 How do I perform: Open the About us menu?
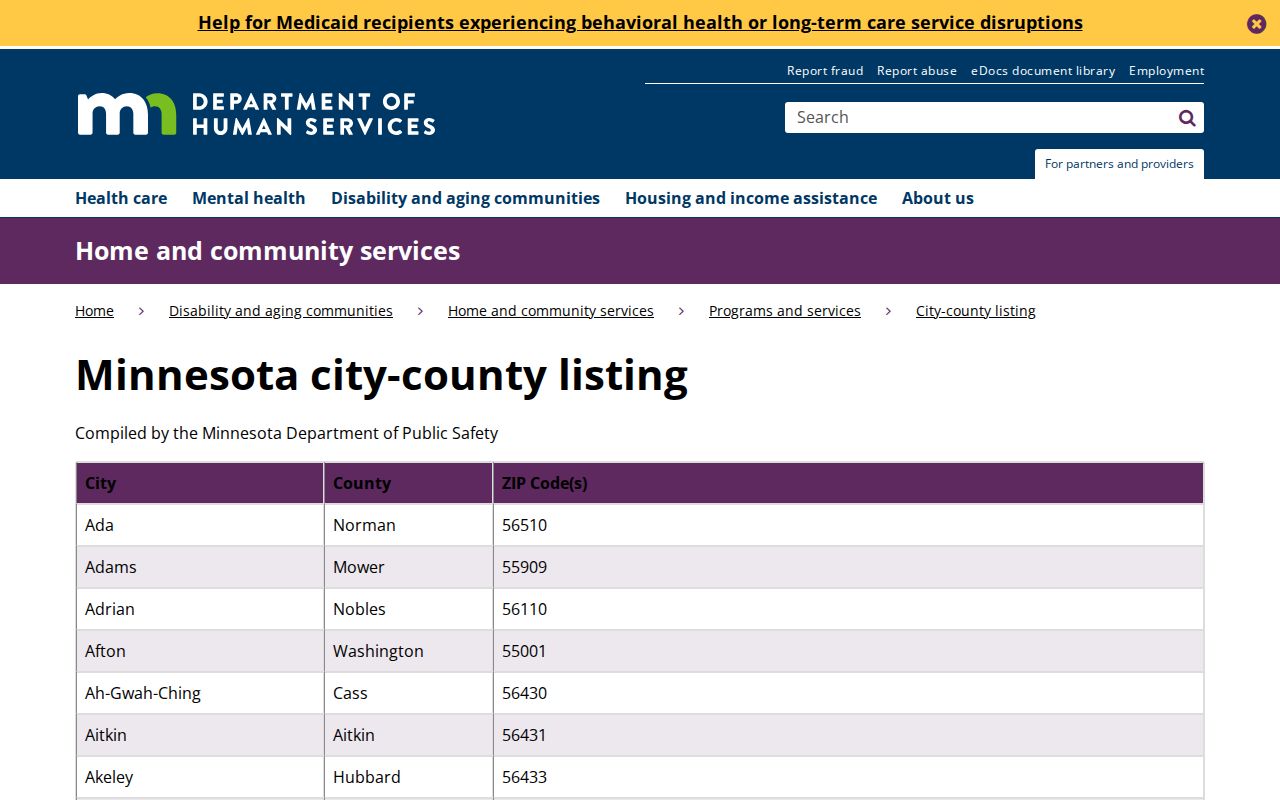938,198
